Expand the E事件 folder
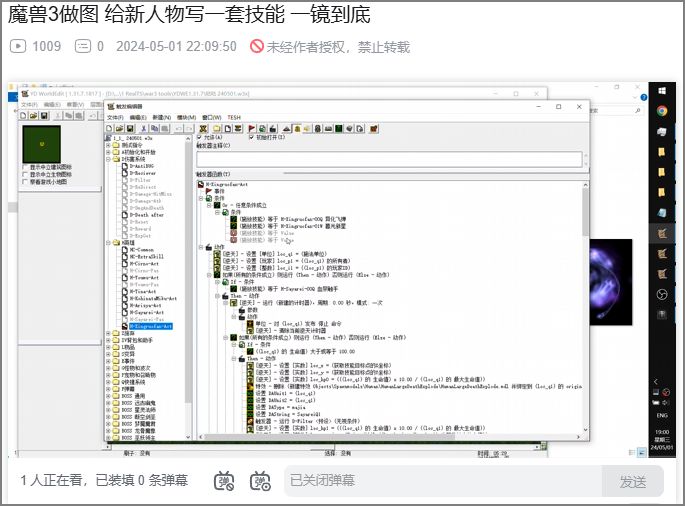 click(108, 361)
